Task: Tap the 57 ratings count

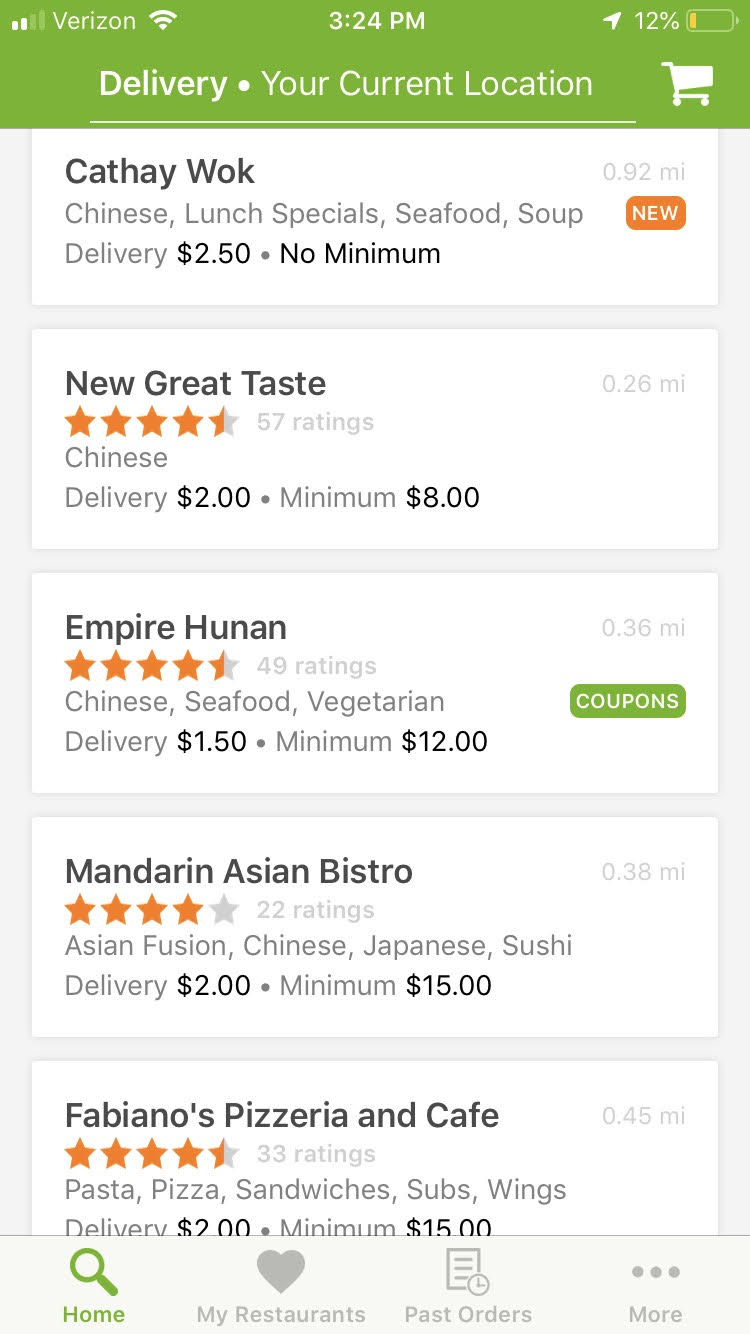Action: [x=315, y=422]
